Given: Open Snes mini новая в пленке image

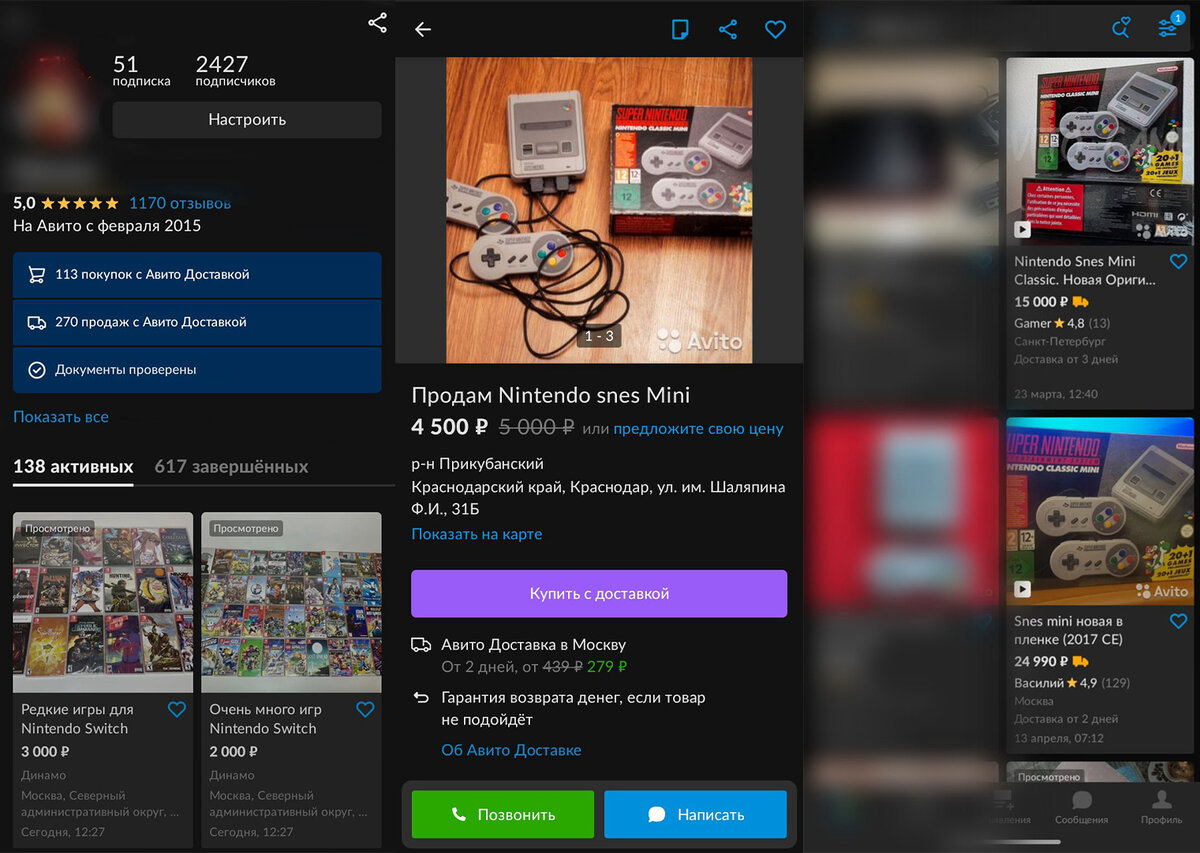Looking at the screenshot, I should (1100, 511).
